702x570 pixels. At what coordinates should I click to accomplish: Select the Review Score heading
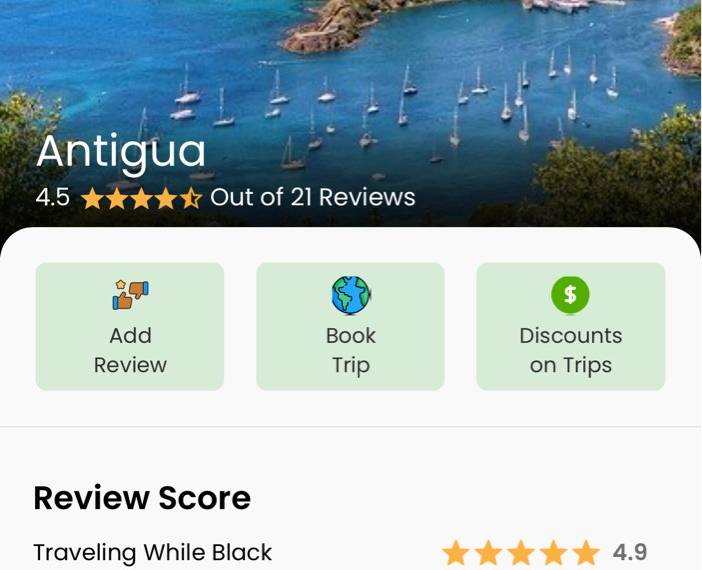[x=142, y=498]
